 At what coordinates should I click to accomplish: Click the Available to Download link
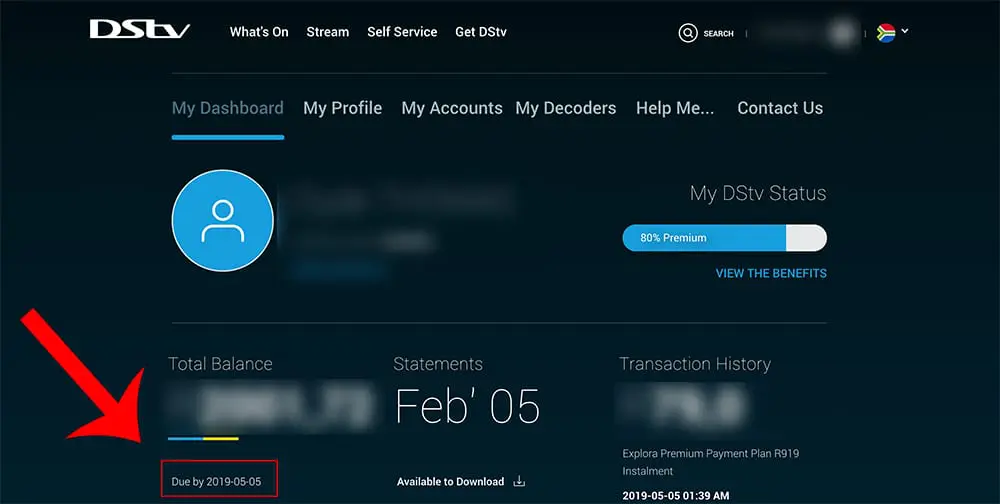(x=450, y=482)
